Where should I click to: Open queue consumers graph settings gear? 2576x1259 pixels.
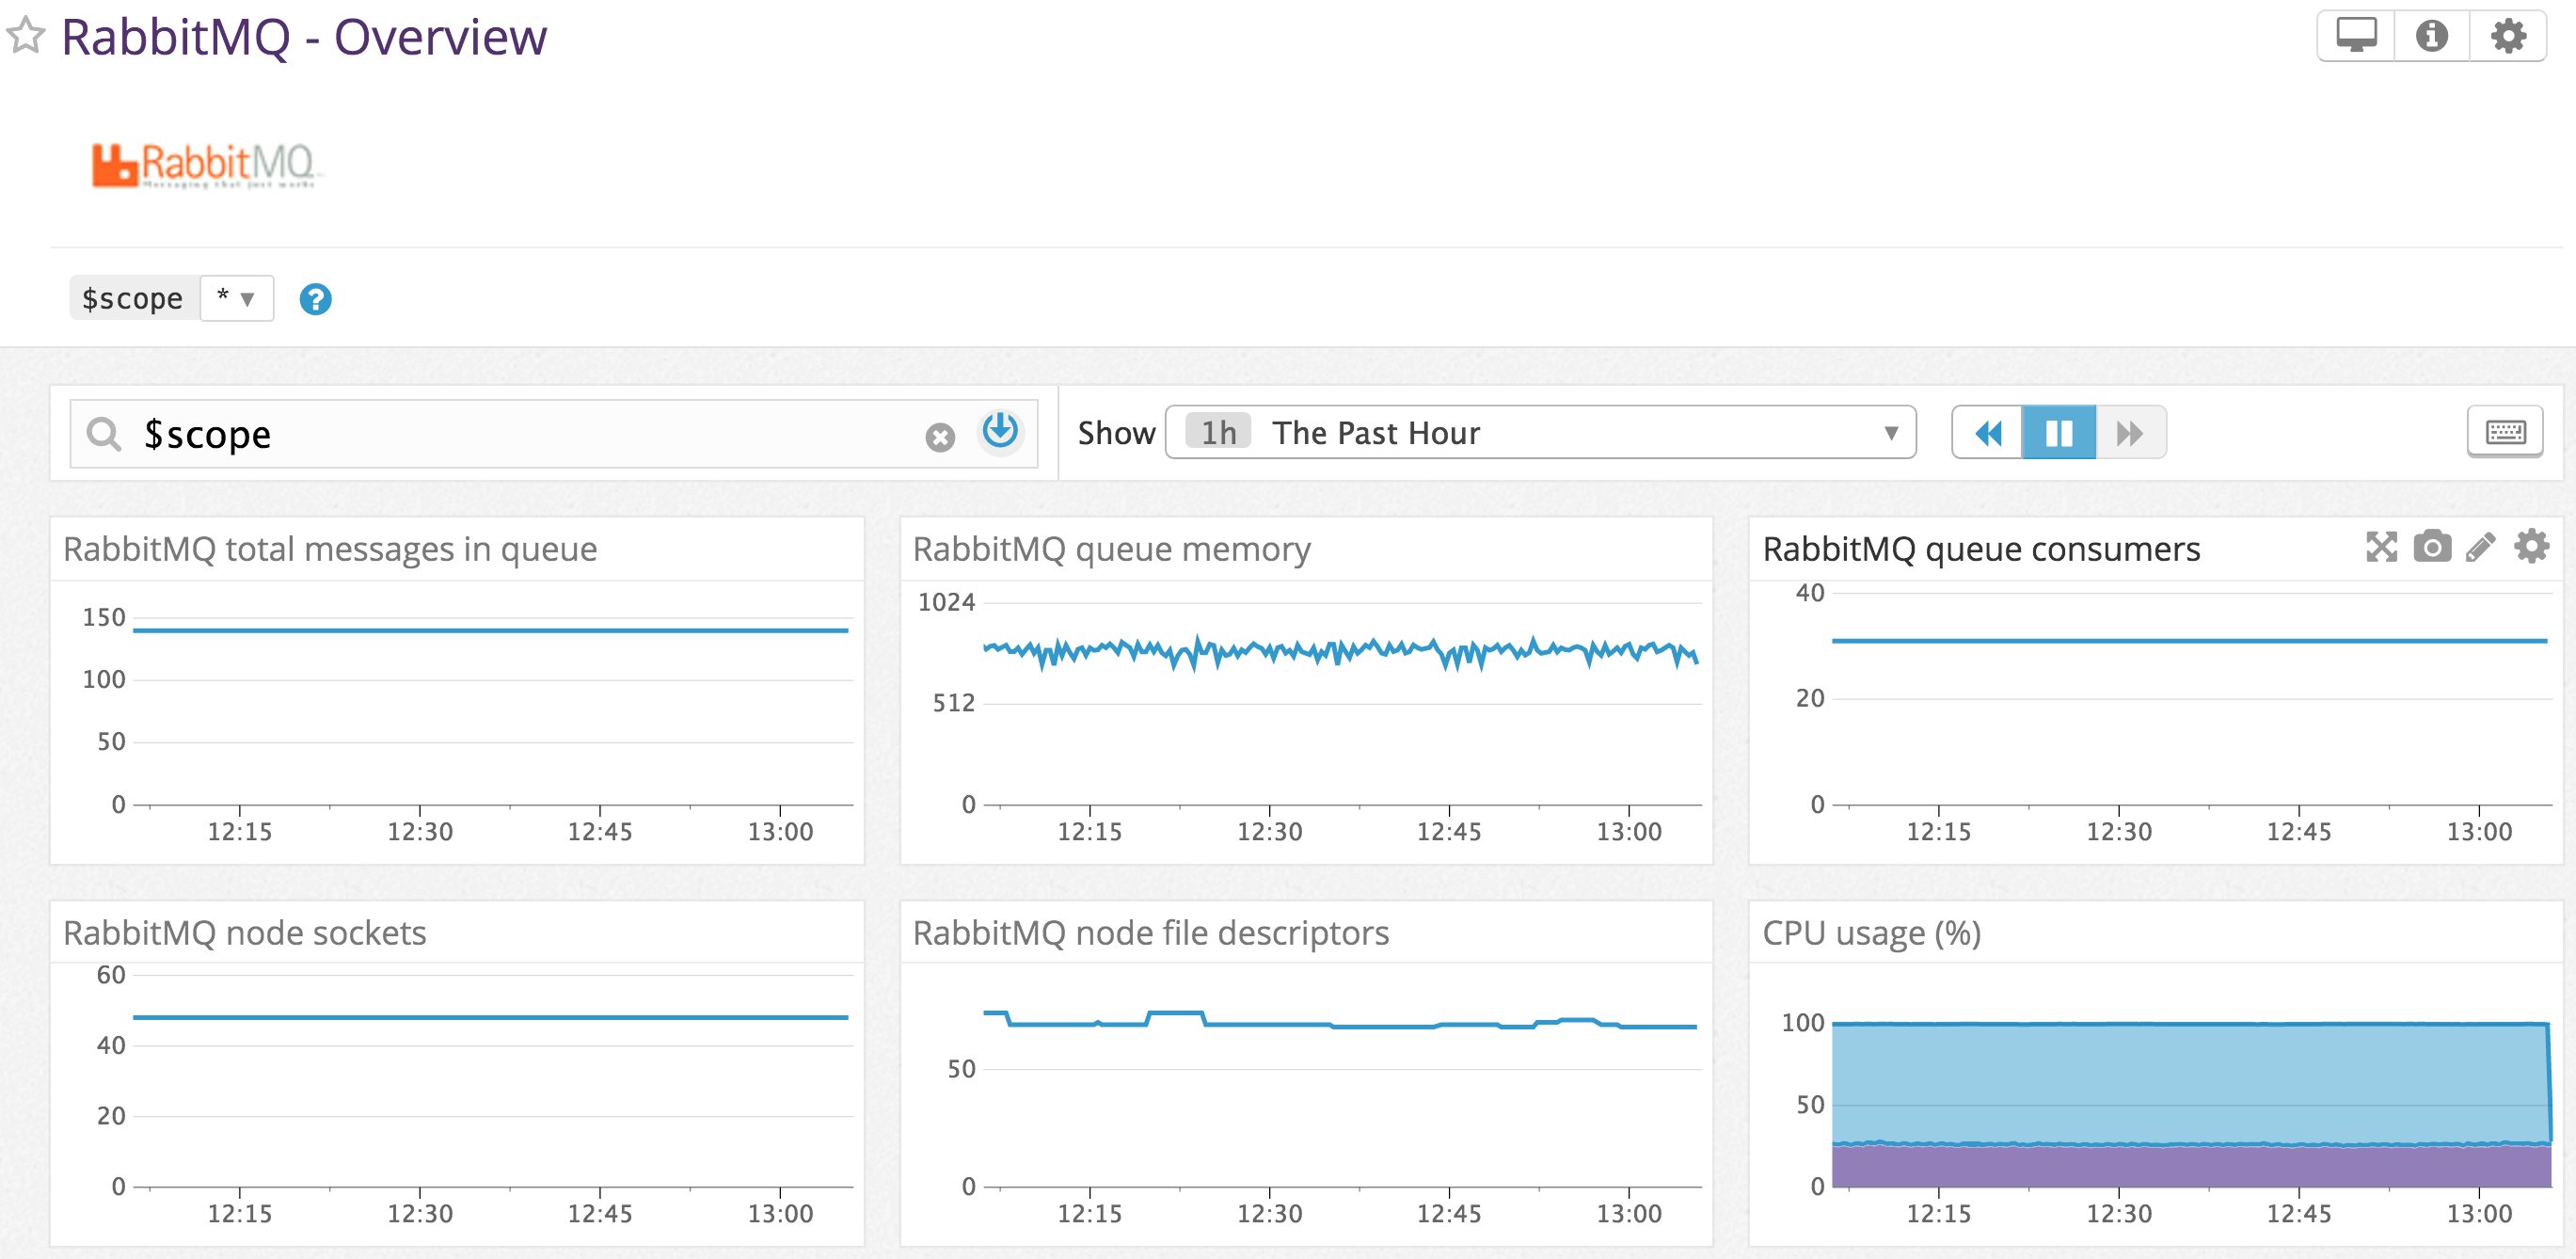tap(2530, 547)
